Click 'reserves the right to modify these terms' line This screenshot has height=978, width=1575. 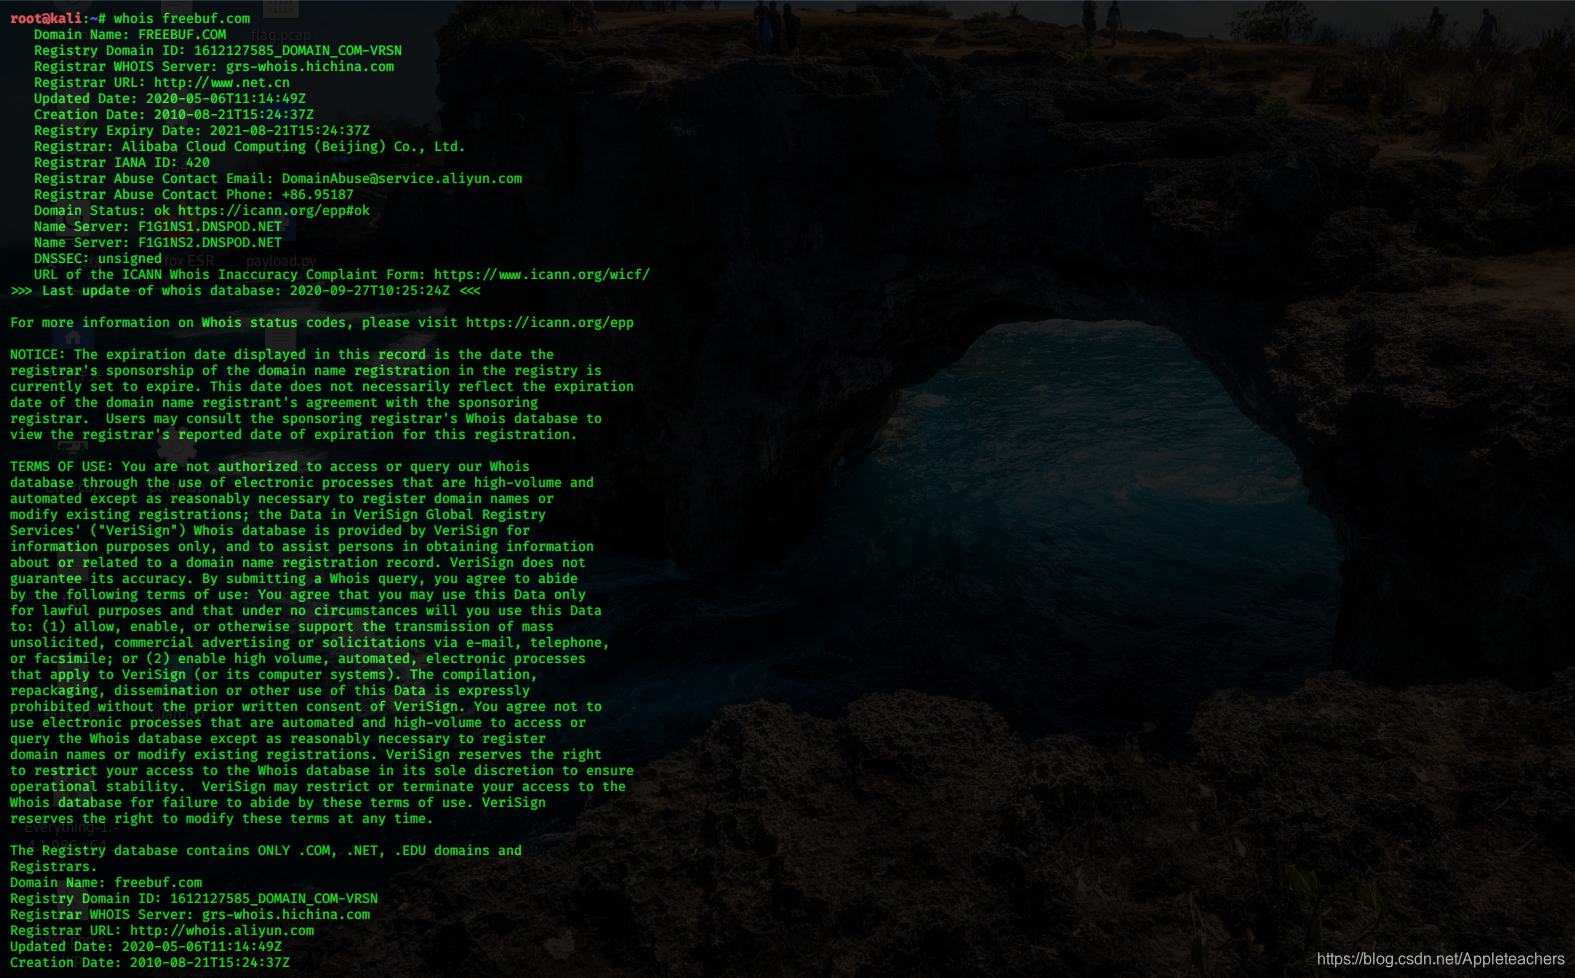point(222,818)
